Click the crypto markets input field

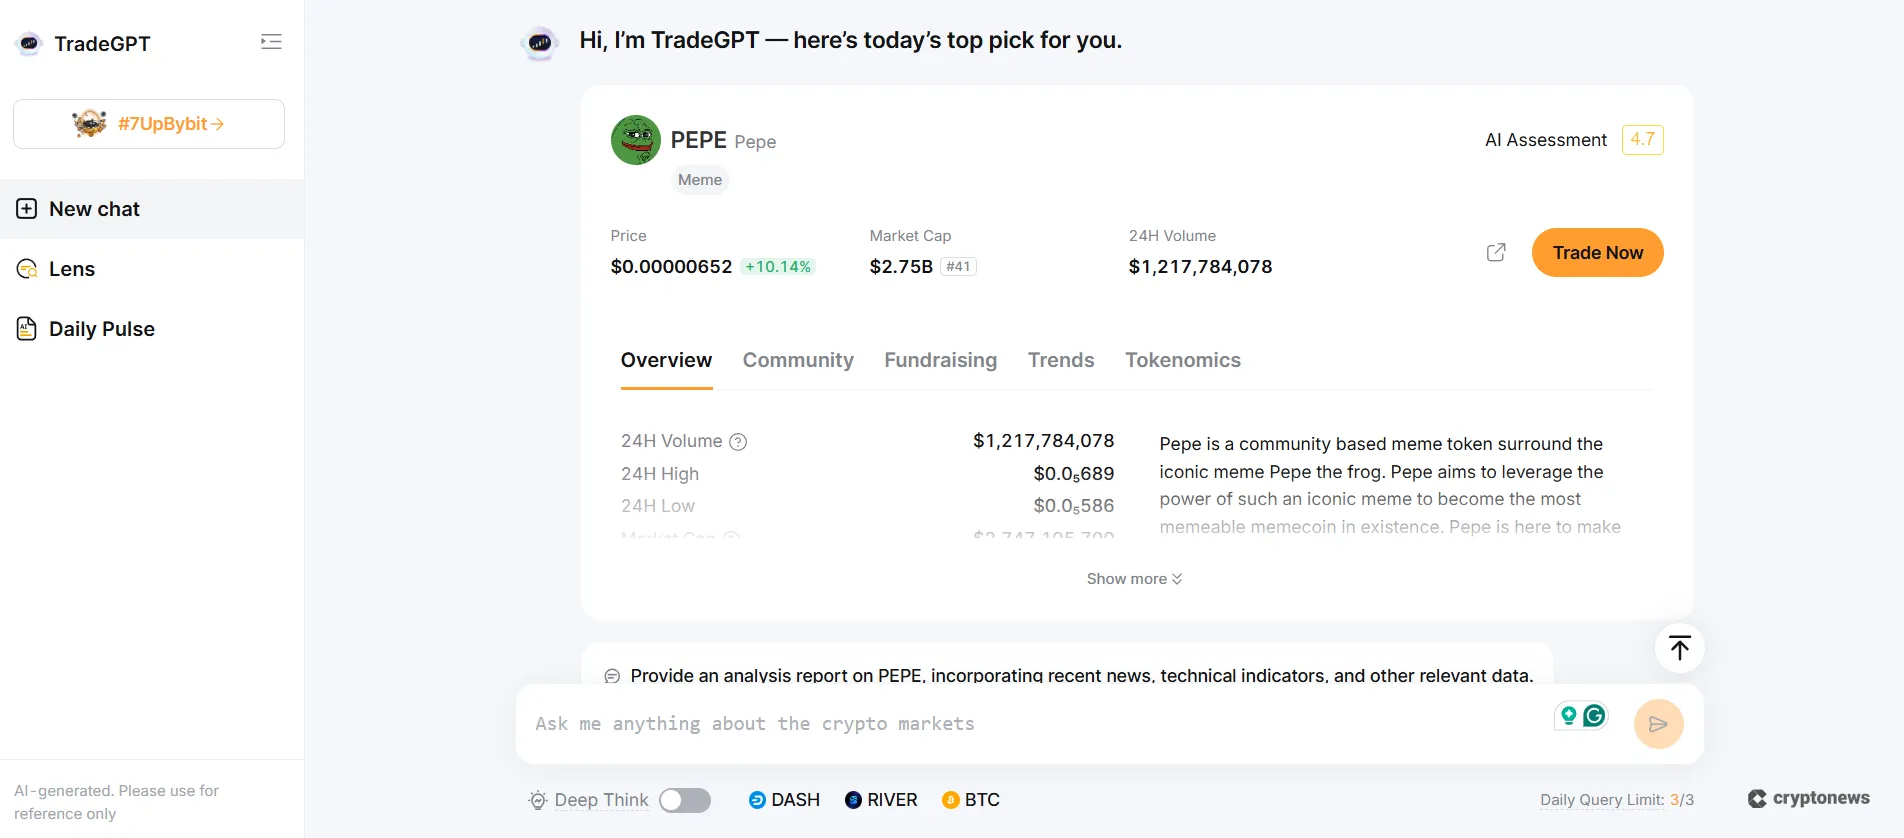click(1000, 723)
